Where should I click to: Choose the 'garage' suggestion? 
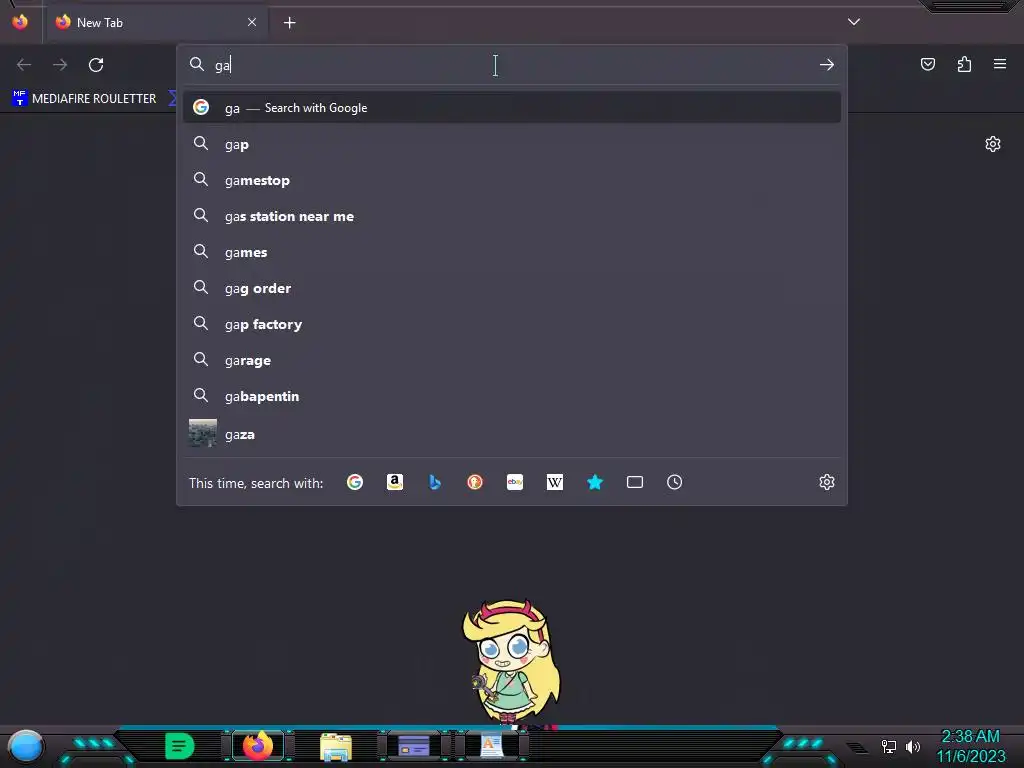pyautogui.click(x=512, y=360)
